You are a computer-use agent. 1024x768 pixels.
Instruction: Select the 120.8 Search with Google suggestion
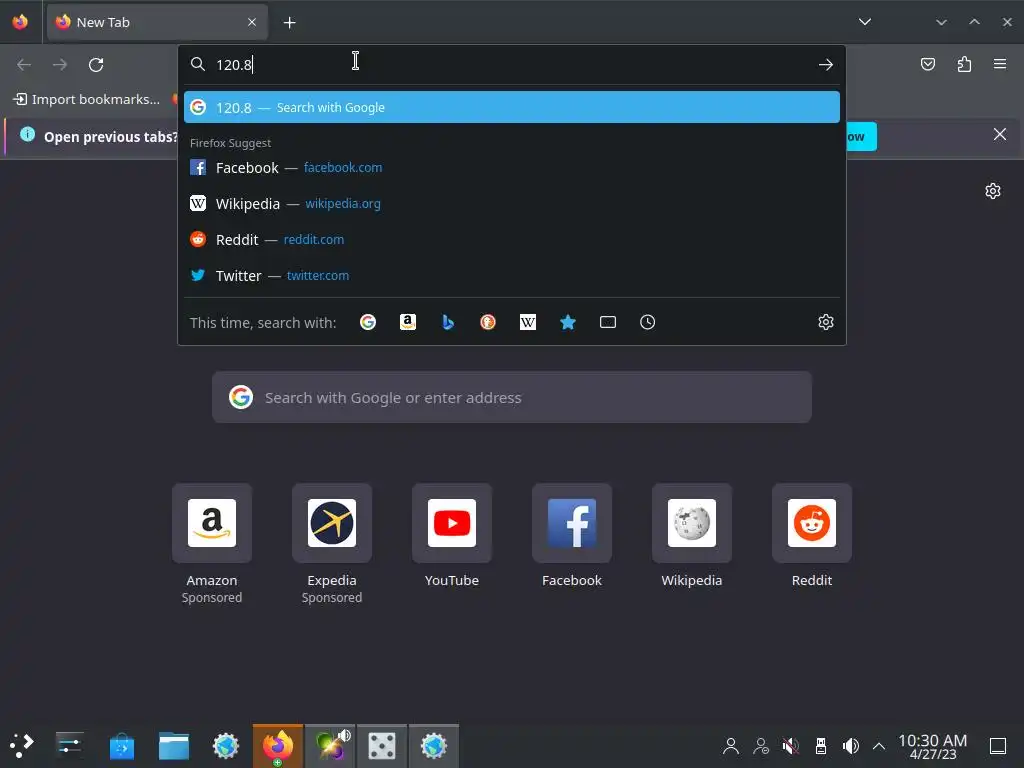tap(511, 107)
